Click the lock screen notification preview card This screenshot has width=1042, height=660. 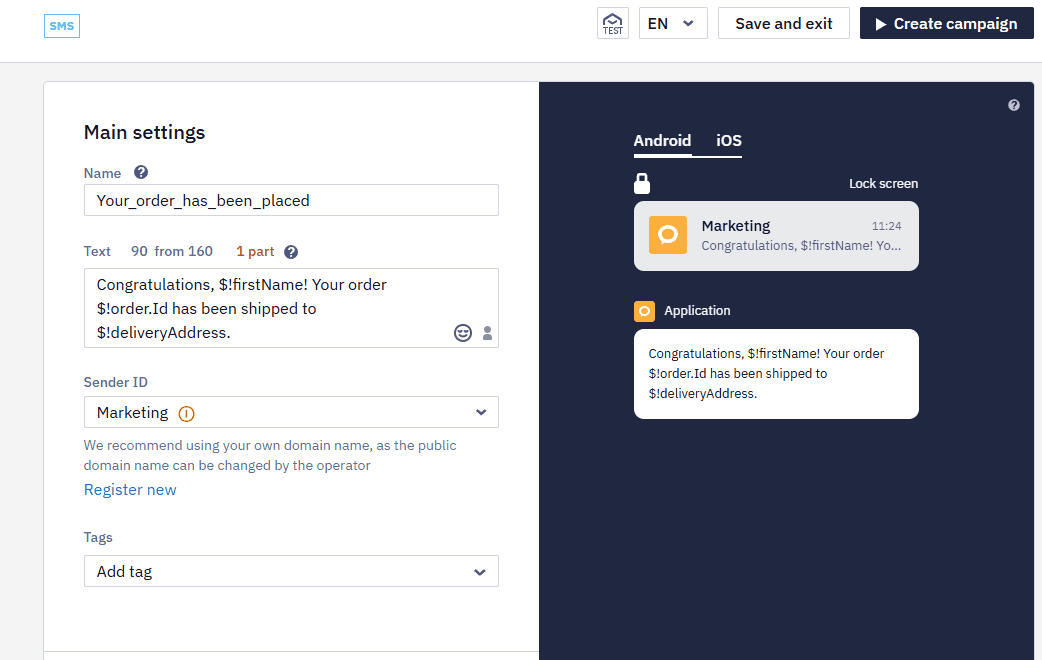pos(776,236)
